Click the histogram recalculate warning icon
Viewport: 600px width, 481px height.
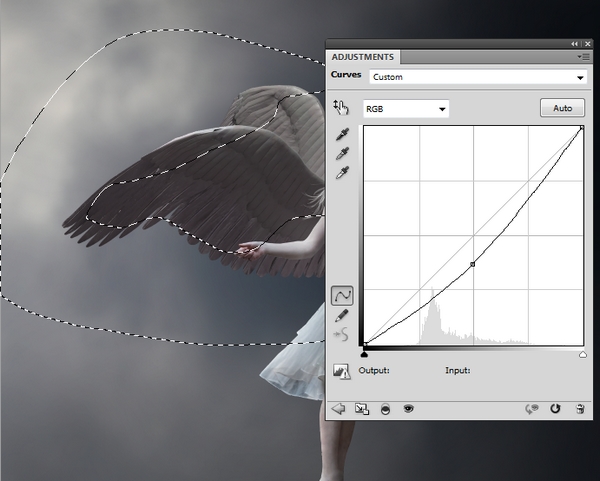342,371
